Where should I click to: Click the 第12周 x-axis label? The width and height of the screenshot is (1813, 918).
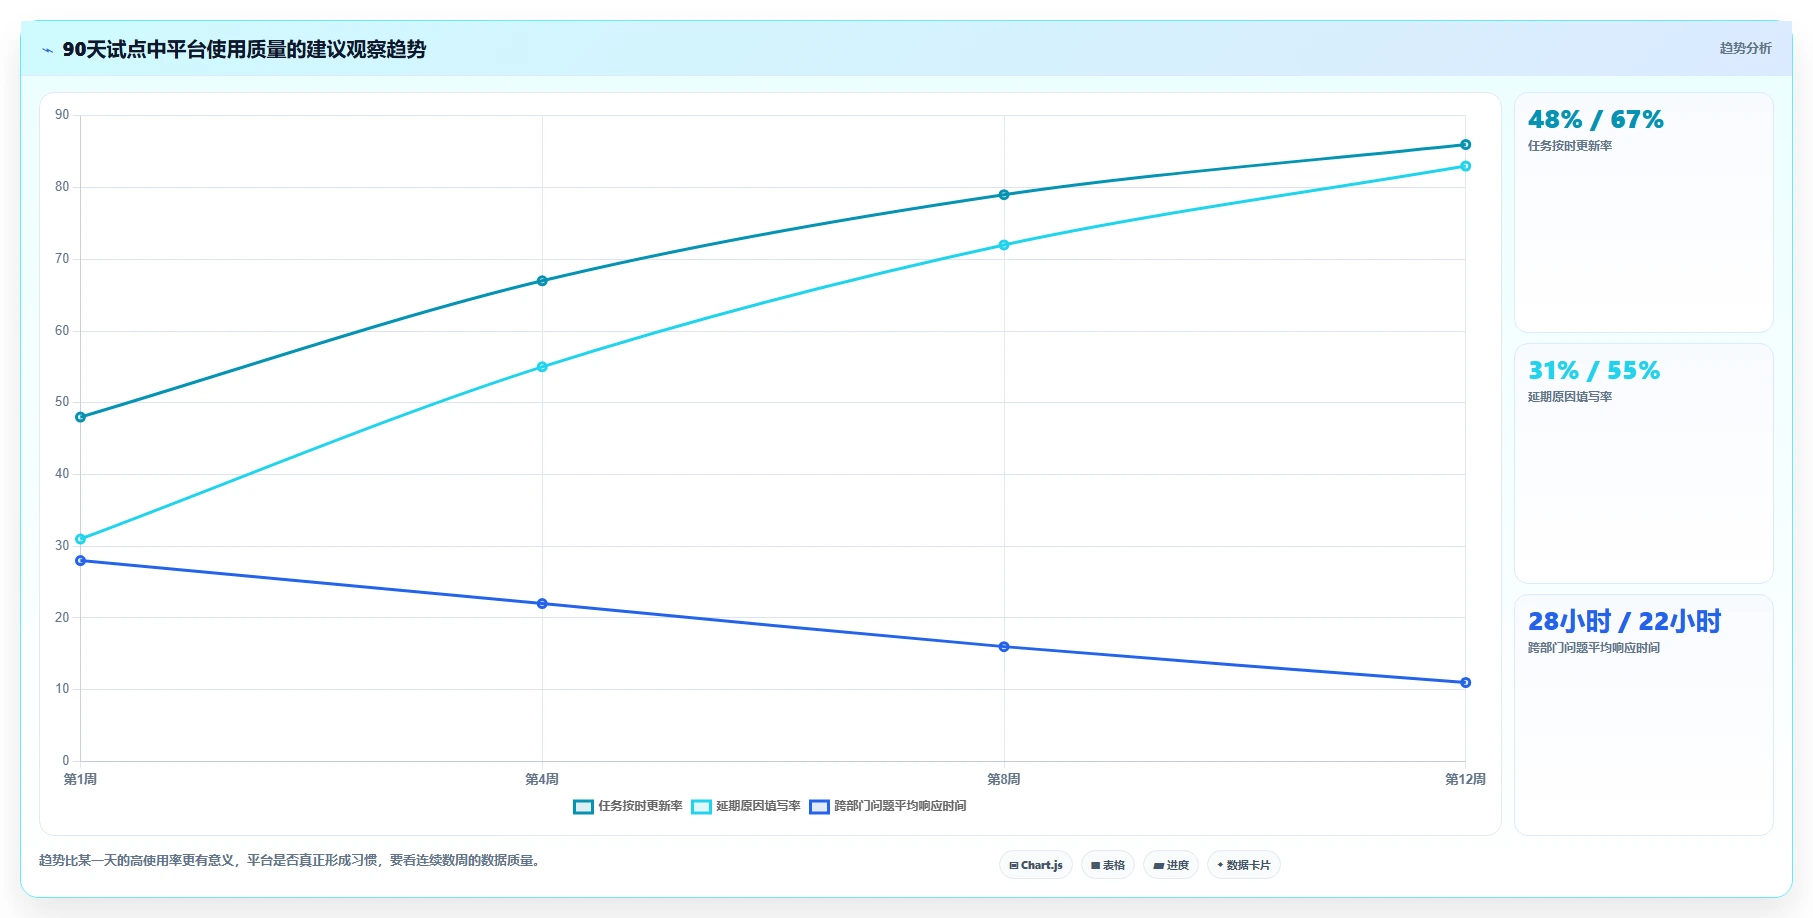(1465, 779)
